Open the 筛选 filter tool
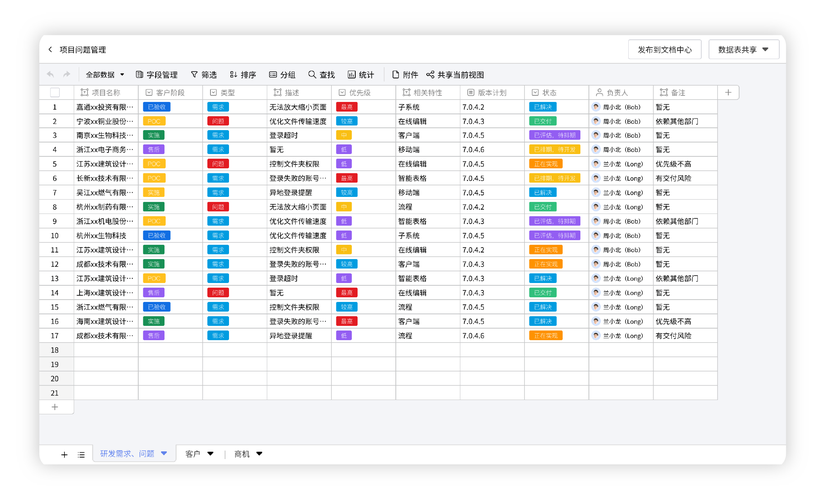 tap(203, 75)
